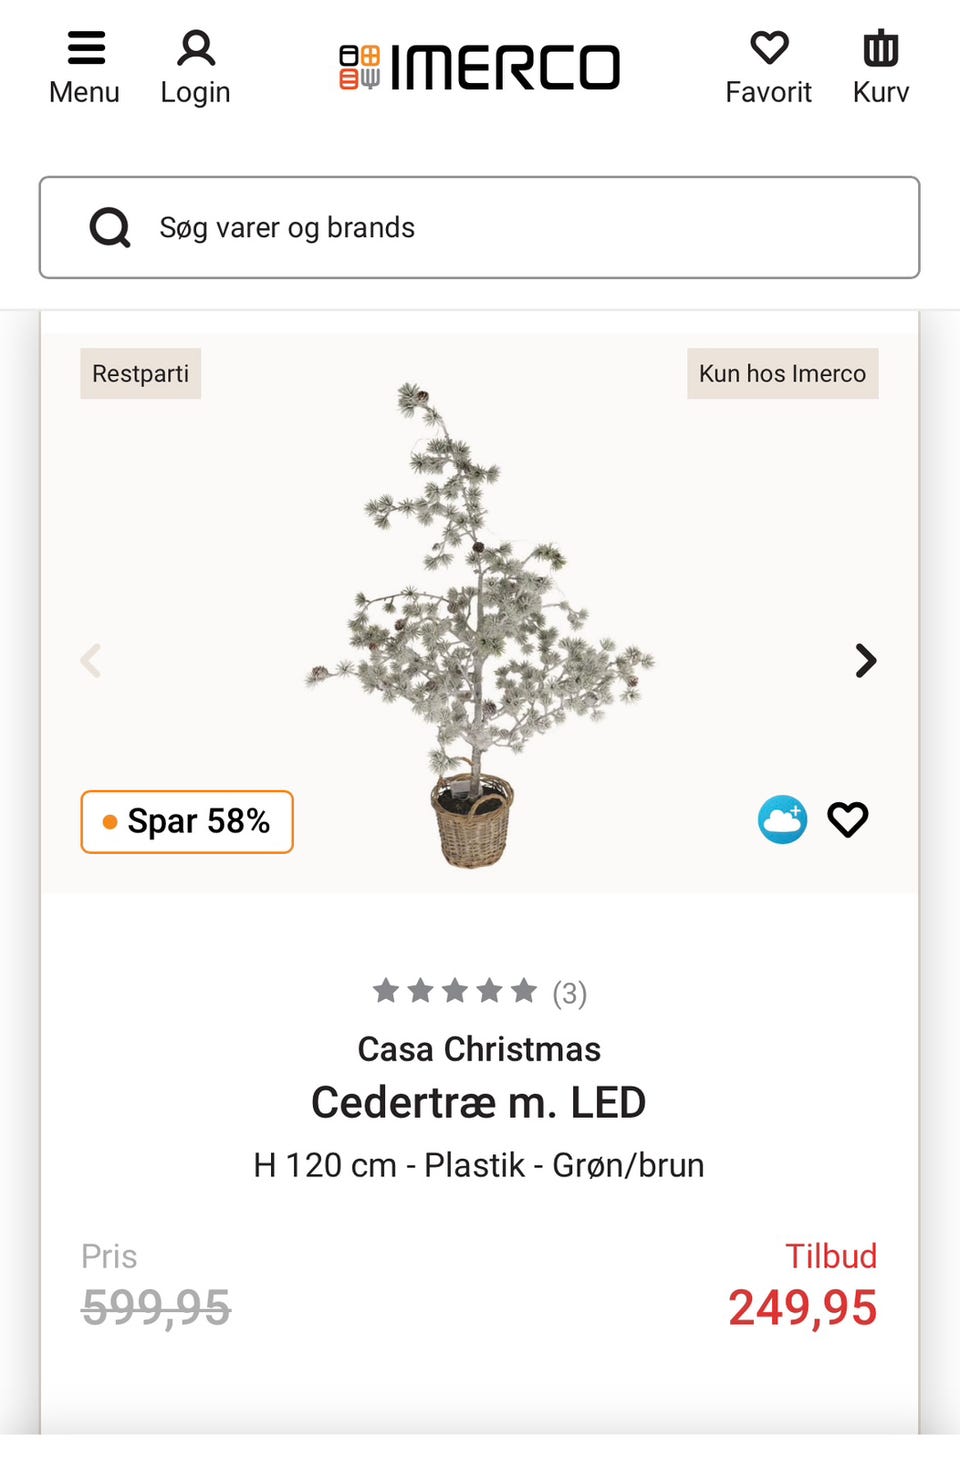Open the Restparti label
This screenshot has height=1460, width=960.
(x=140, y=373)
